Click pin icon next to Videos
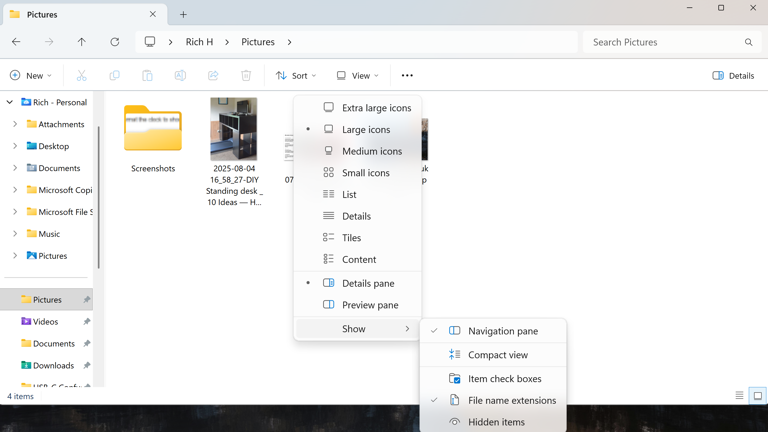Screen dimensions: 768x432 87,321
